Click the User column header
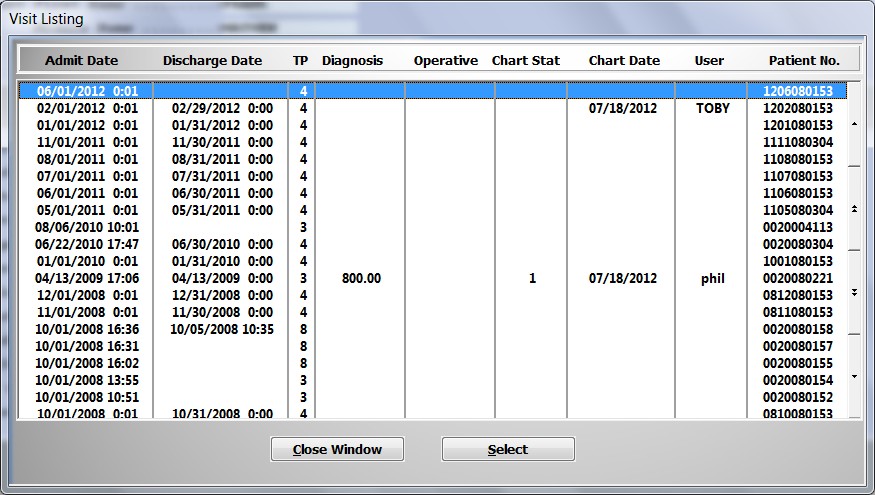 (x=709, y=60)
